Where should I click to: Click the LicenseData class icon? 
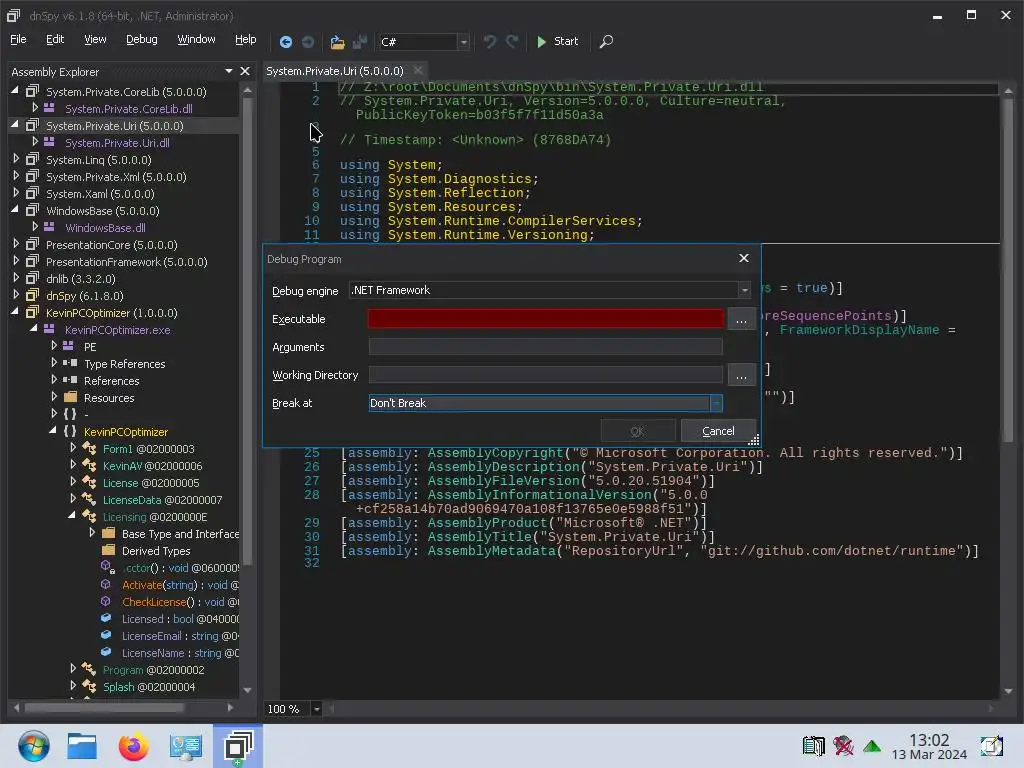89,499
